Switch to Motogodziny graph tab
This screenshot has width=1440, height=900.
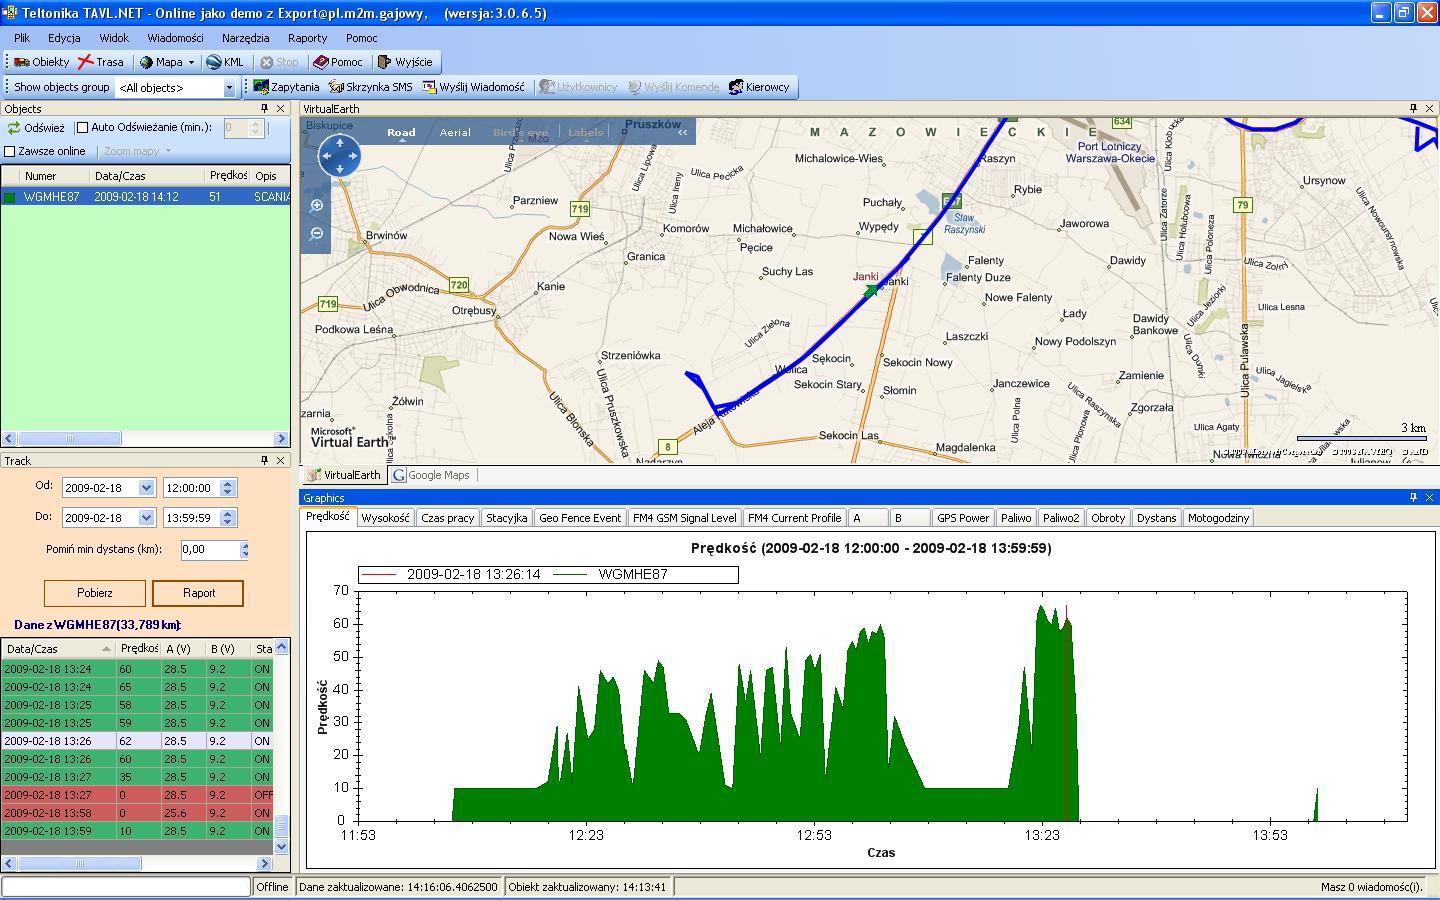[x=1218, y=518]
